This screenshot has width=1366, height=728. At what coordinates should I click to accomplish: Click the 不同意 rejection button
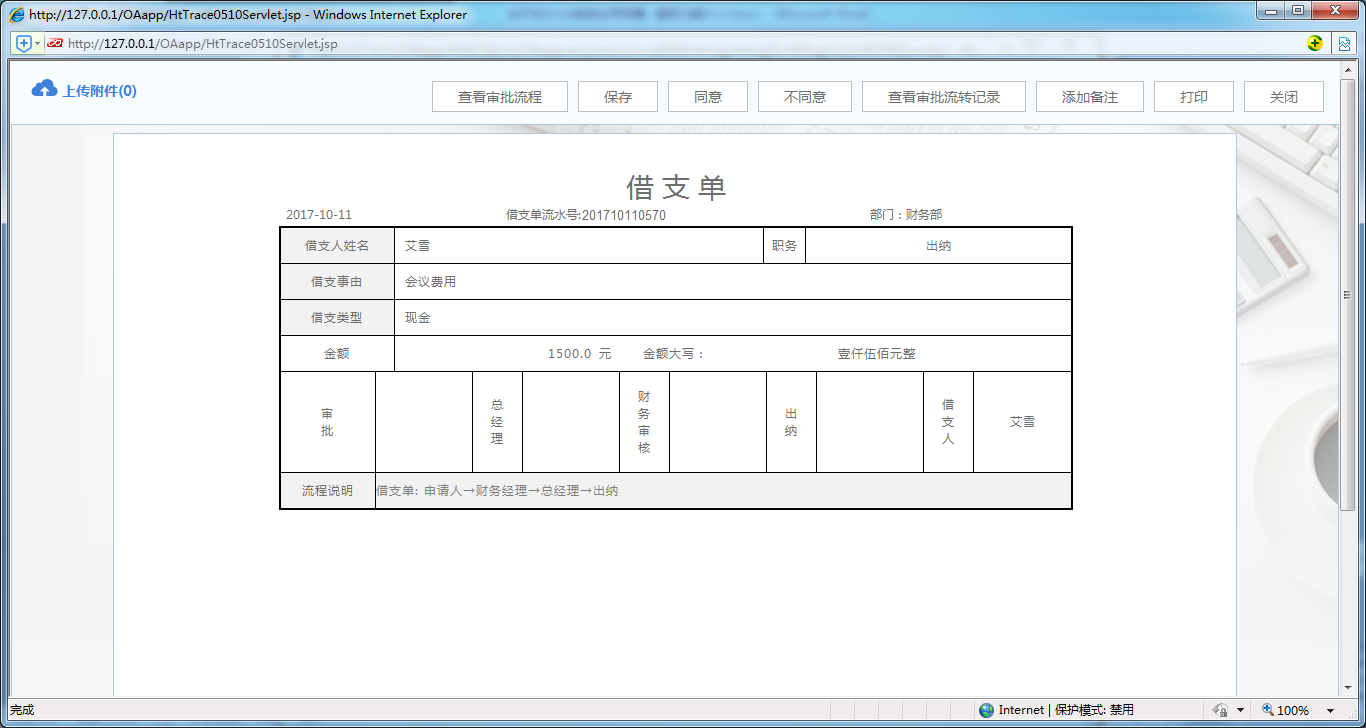[805, 96]
